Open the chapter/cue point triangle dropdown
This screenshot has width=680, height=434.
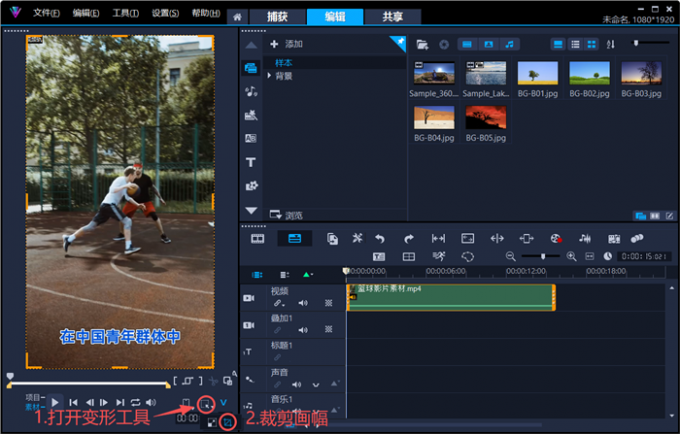coord(307,275)
